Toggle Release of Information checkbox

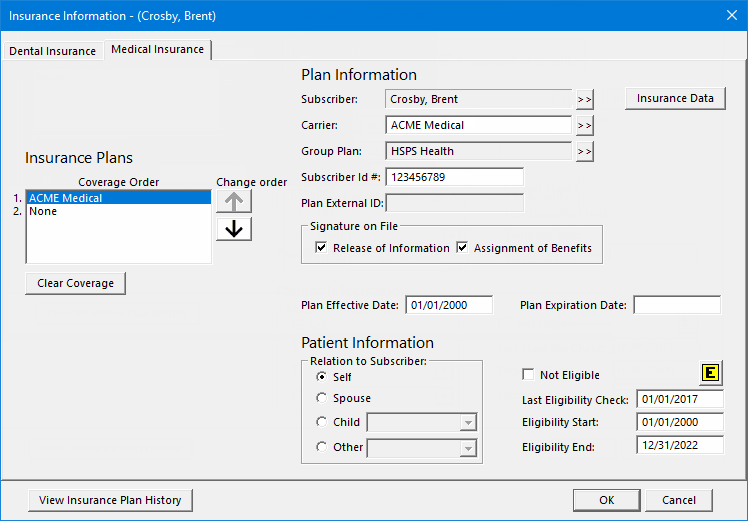321,248
